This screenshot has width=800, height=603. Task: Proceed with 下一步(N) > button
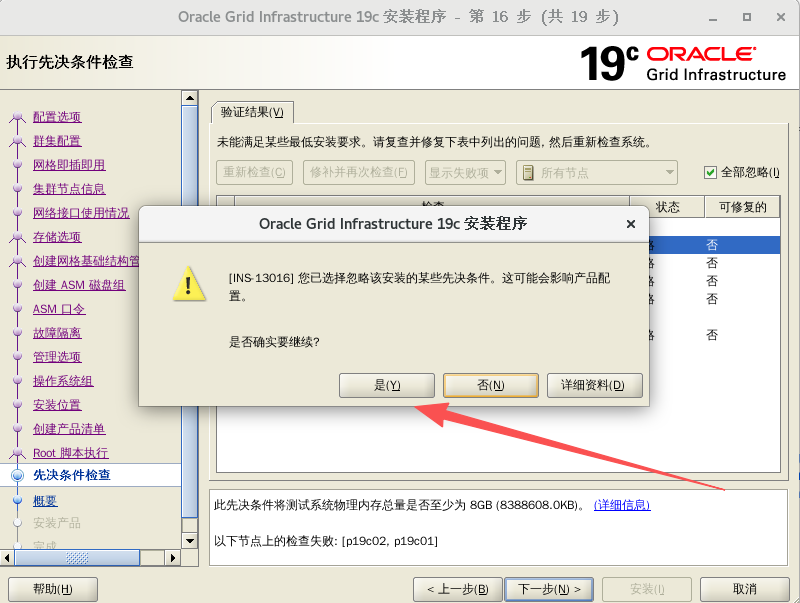[x=549, y=589]
